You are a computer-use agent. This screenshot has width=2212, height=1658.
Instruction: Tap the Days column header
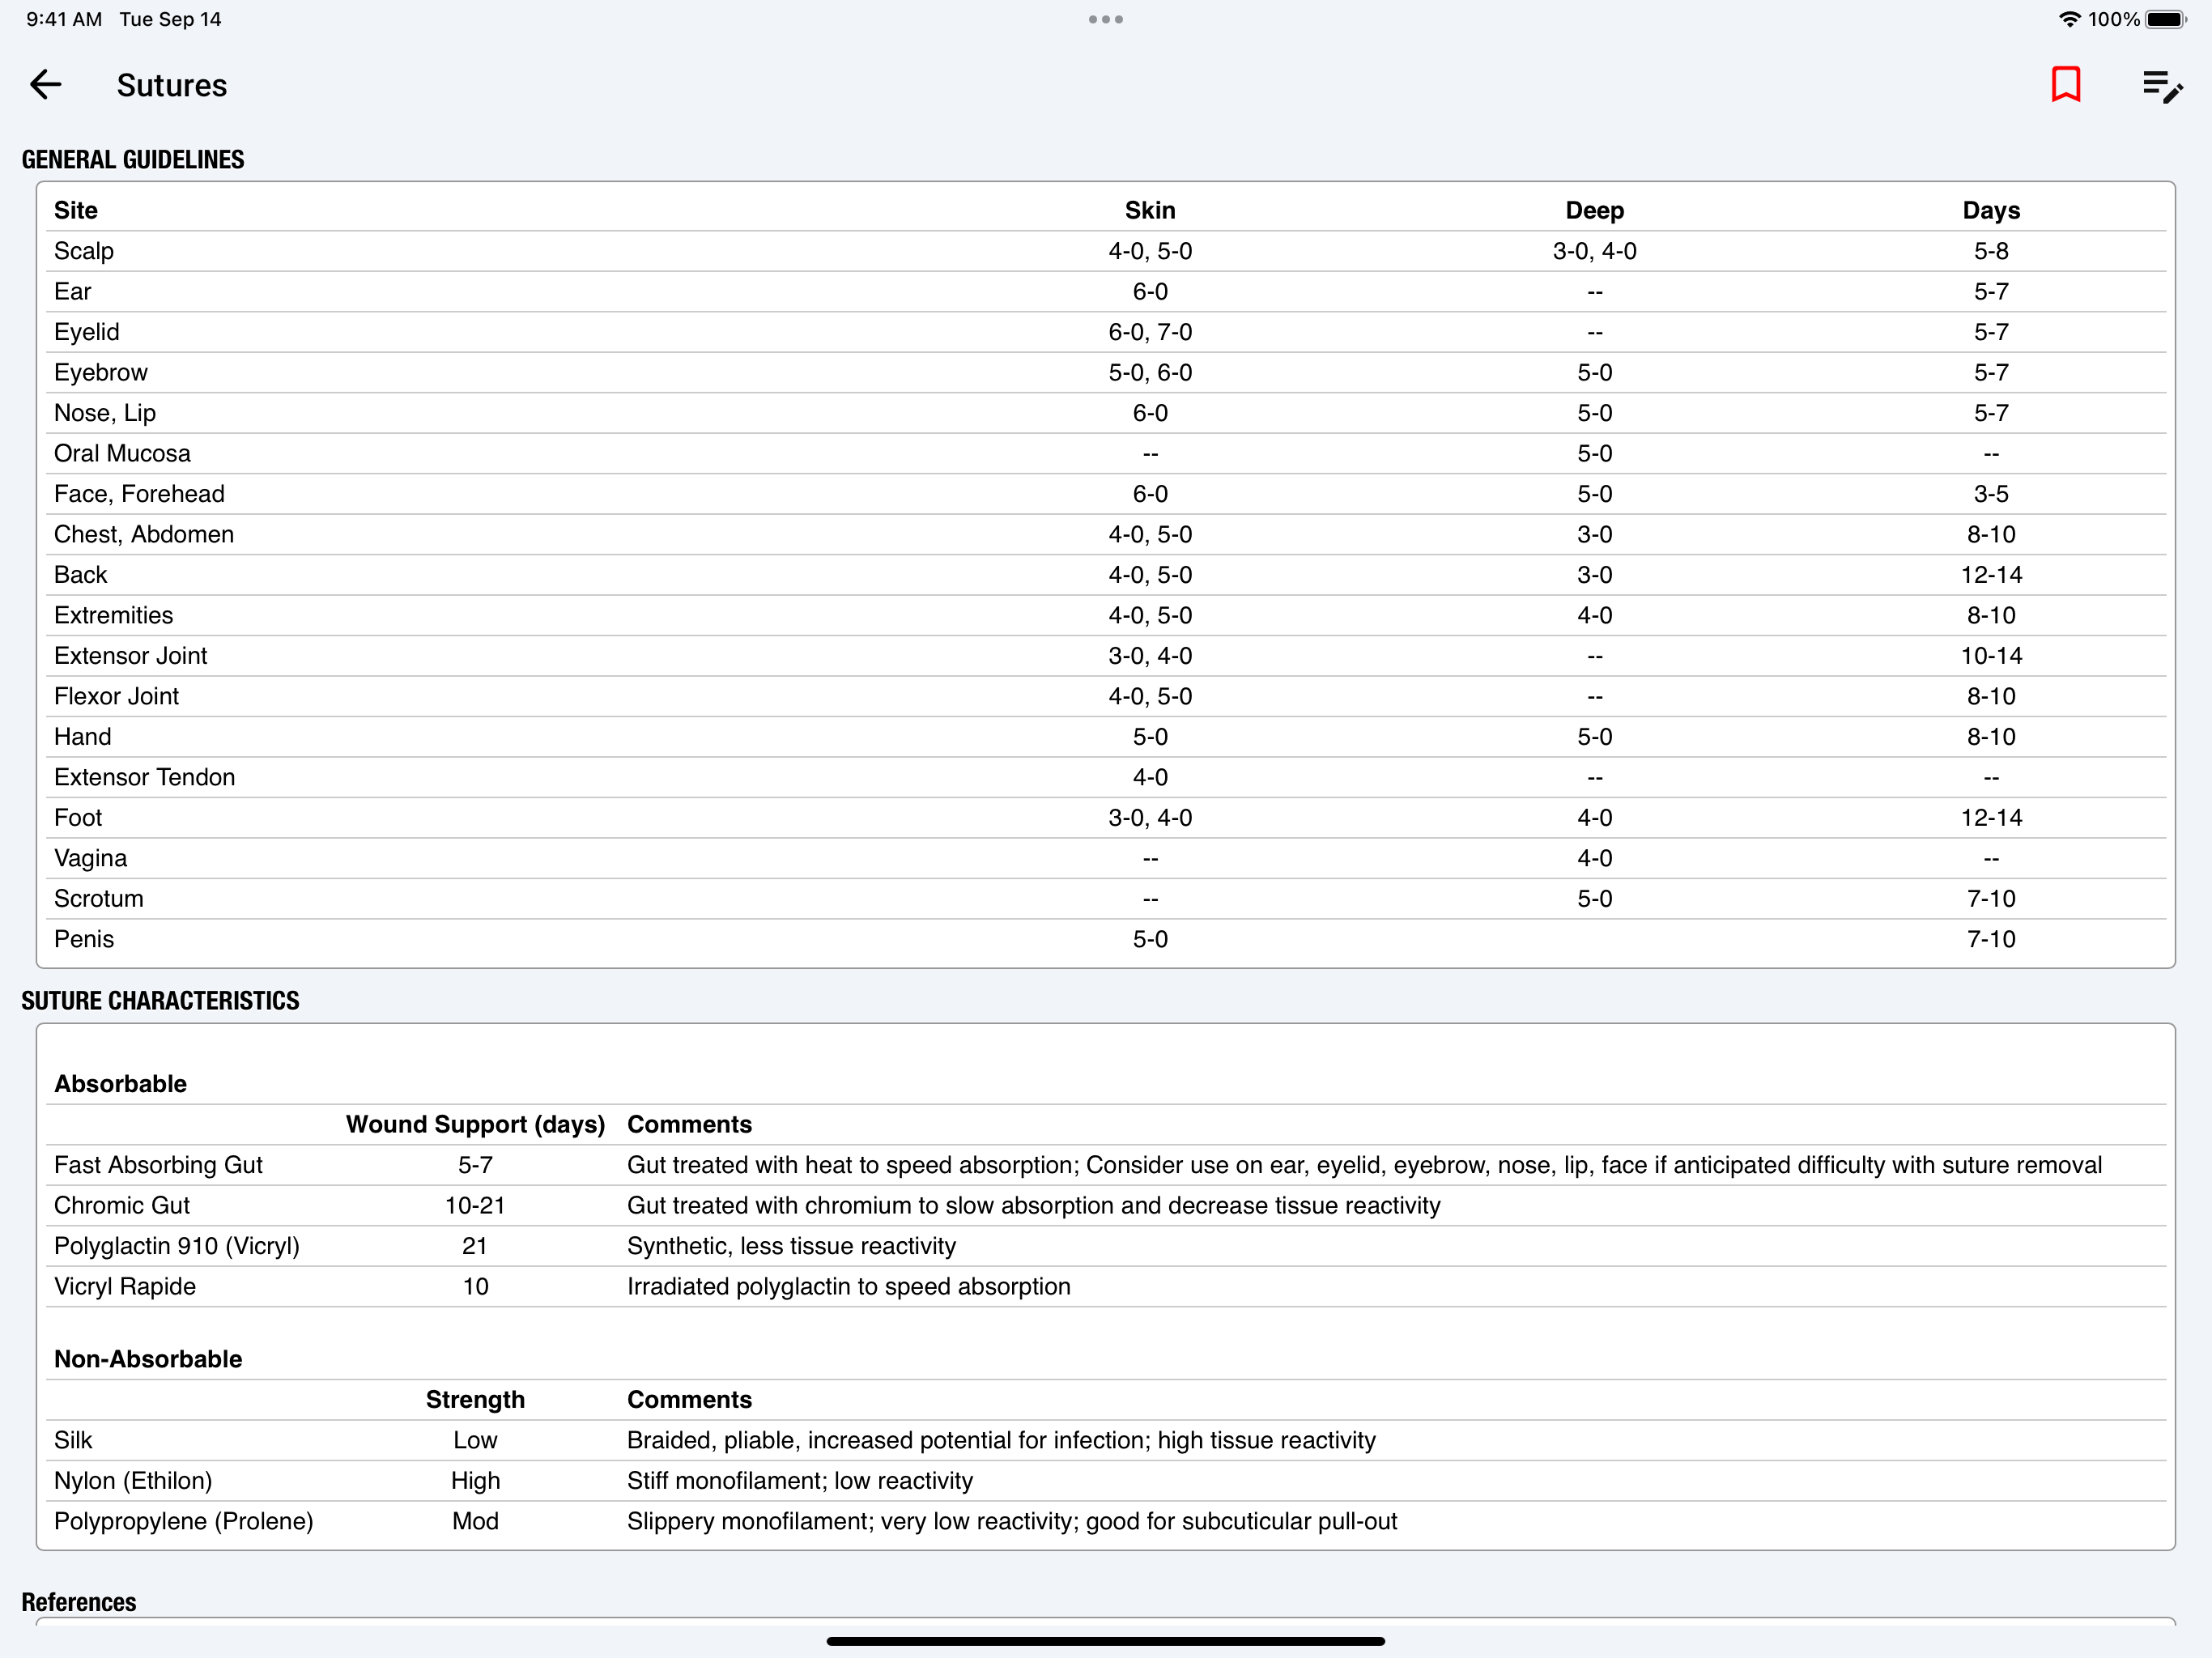pyautogui.click(x=1990, y=210)
